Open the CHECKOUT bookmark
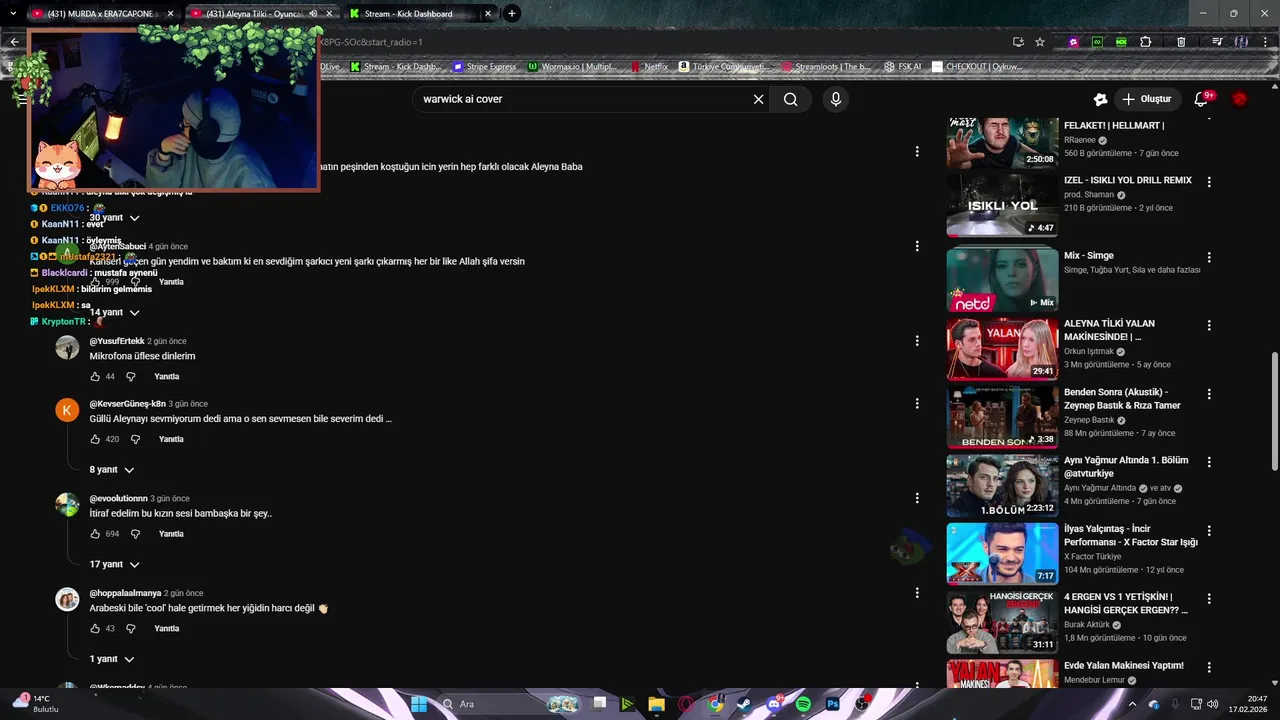The image size is (1280, 720). coord(978,67)
